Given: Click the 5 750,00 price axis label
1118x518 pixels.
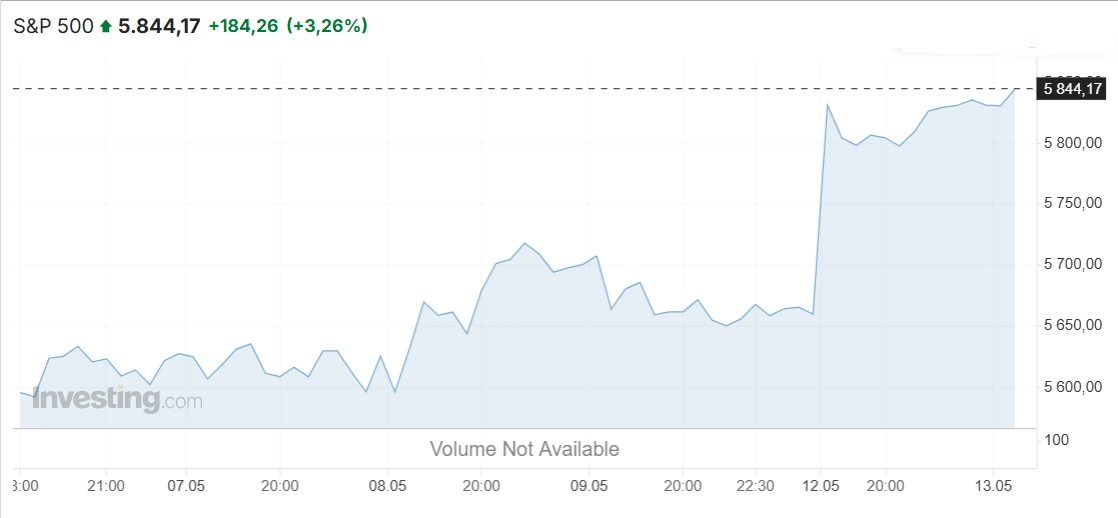Looking at the screenshot, I should point(1073,203).
